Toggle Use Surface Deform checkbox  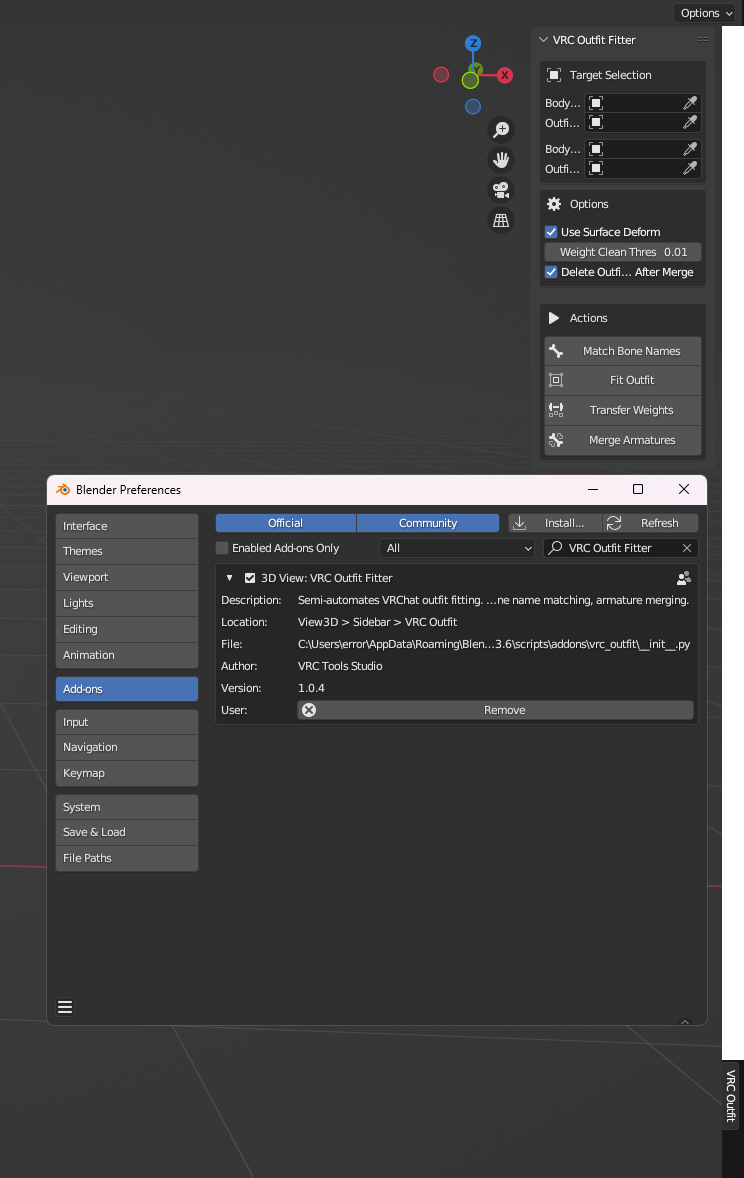(x=551, y=231)
